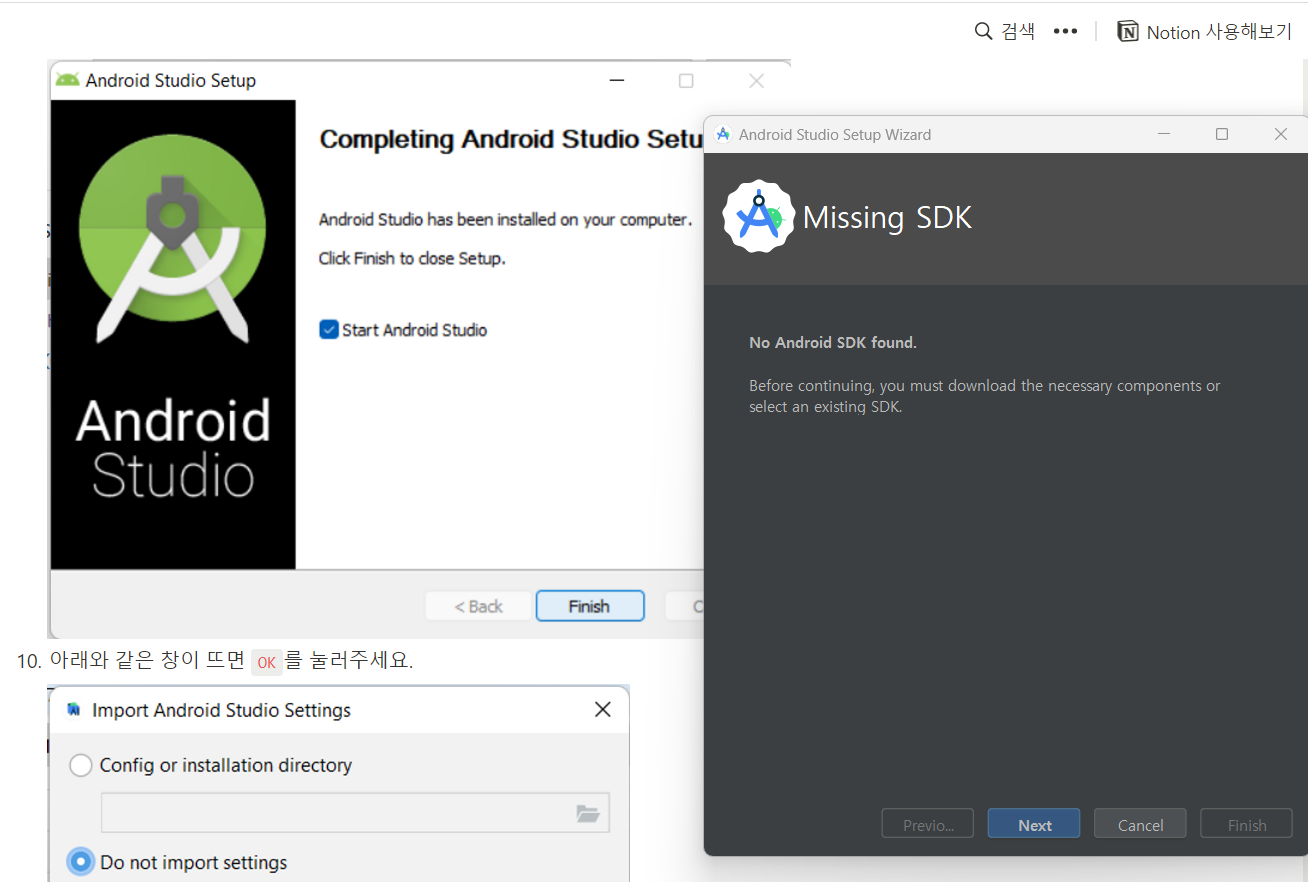1308x882 pixels.
Task: Click the Back button in Android Studio Setup
Action: (478, 606)
